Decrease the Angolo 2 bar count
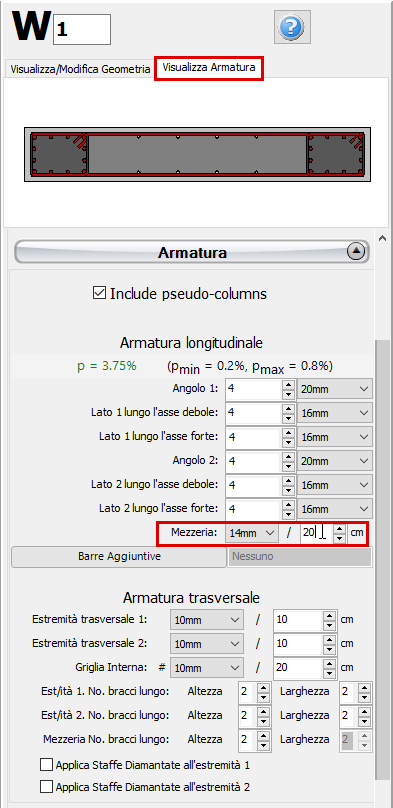This screenshot has width=393, height=808. 287,465
